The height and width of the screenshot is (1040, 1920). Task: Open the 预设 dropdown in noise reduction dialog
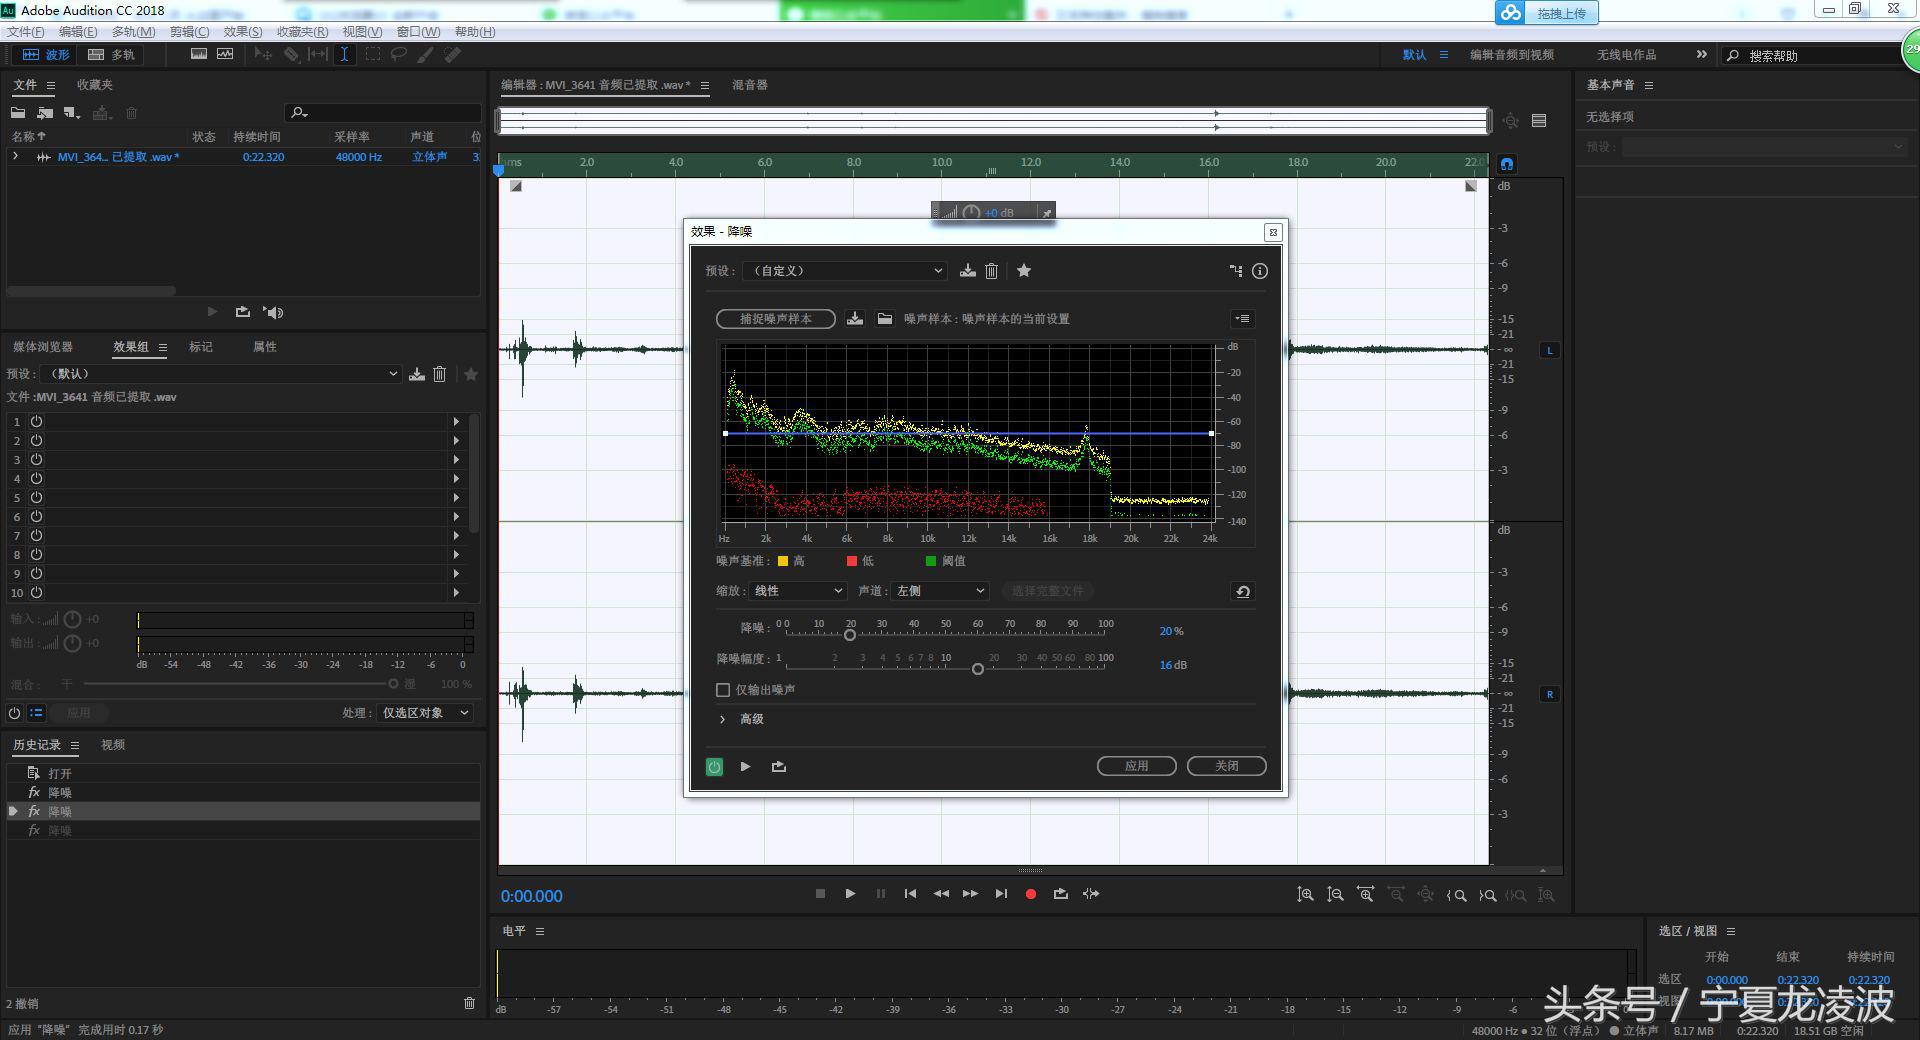coord(844,271)
